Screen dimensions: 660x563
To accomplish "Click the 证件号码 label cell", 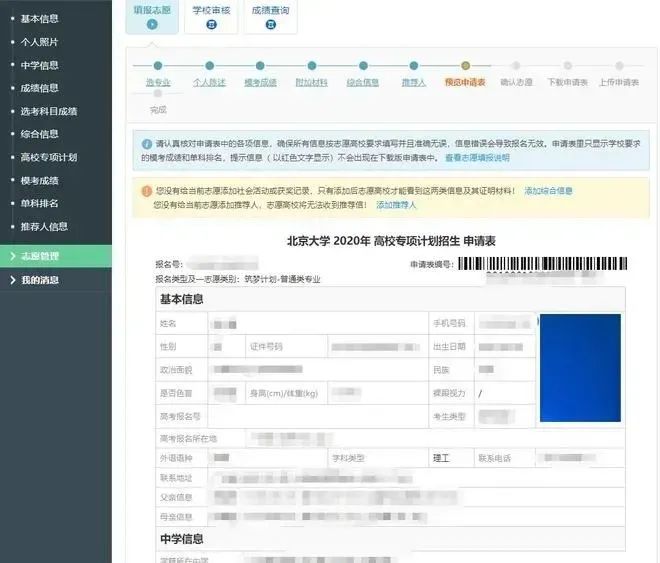I will click(x=286, y=347).
